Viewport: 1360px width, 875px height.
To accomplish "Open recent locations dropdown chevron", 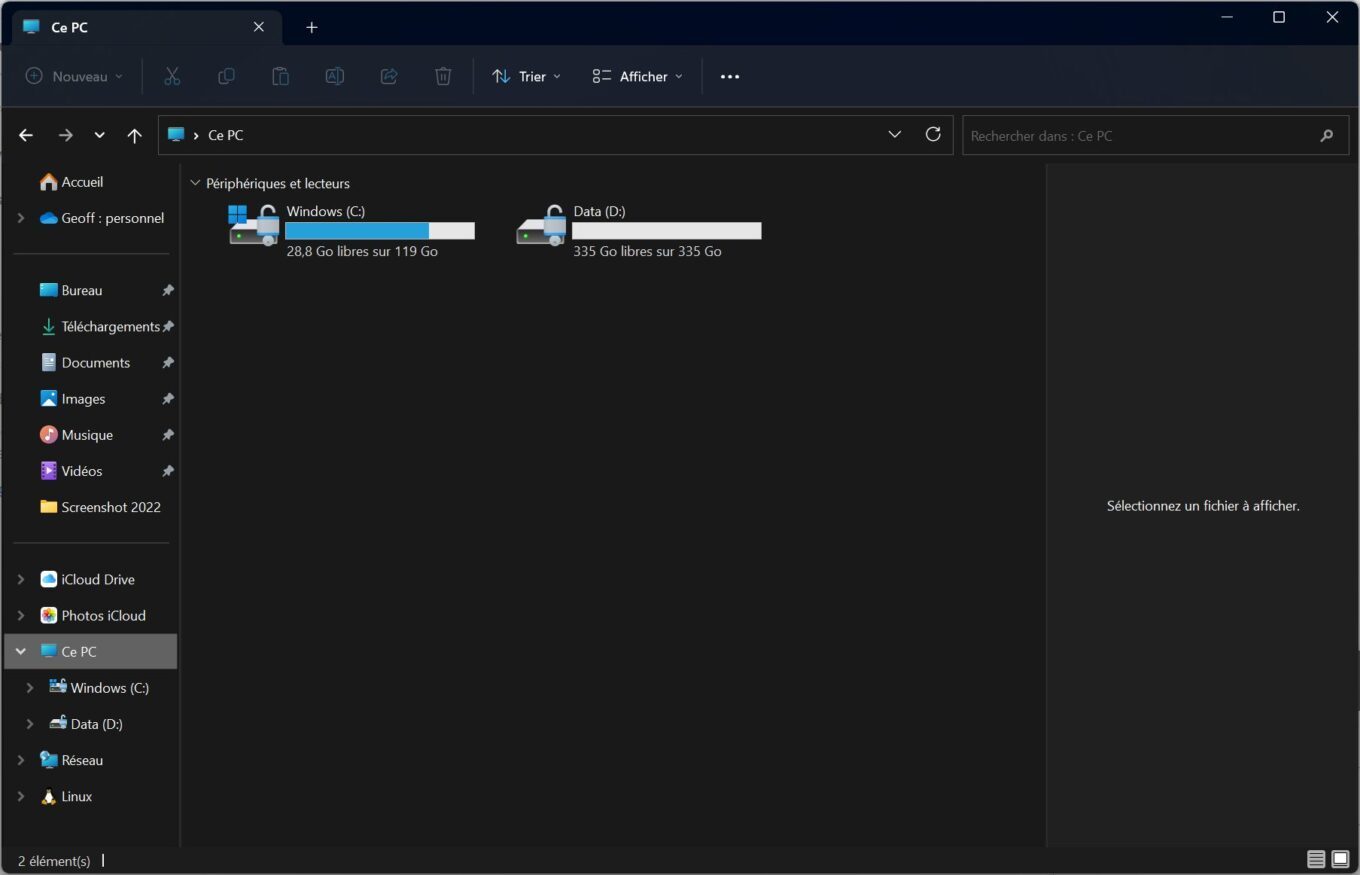I will [x=99, y=135].
